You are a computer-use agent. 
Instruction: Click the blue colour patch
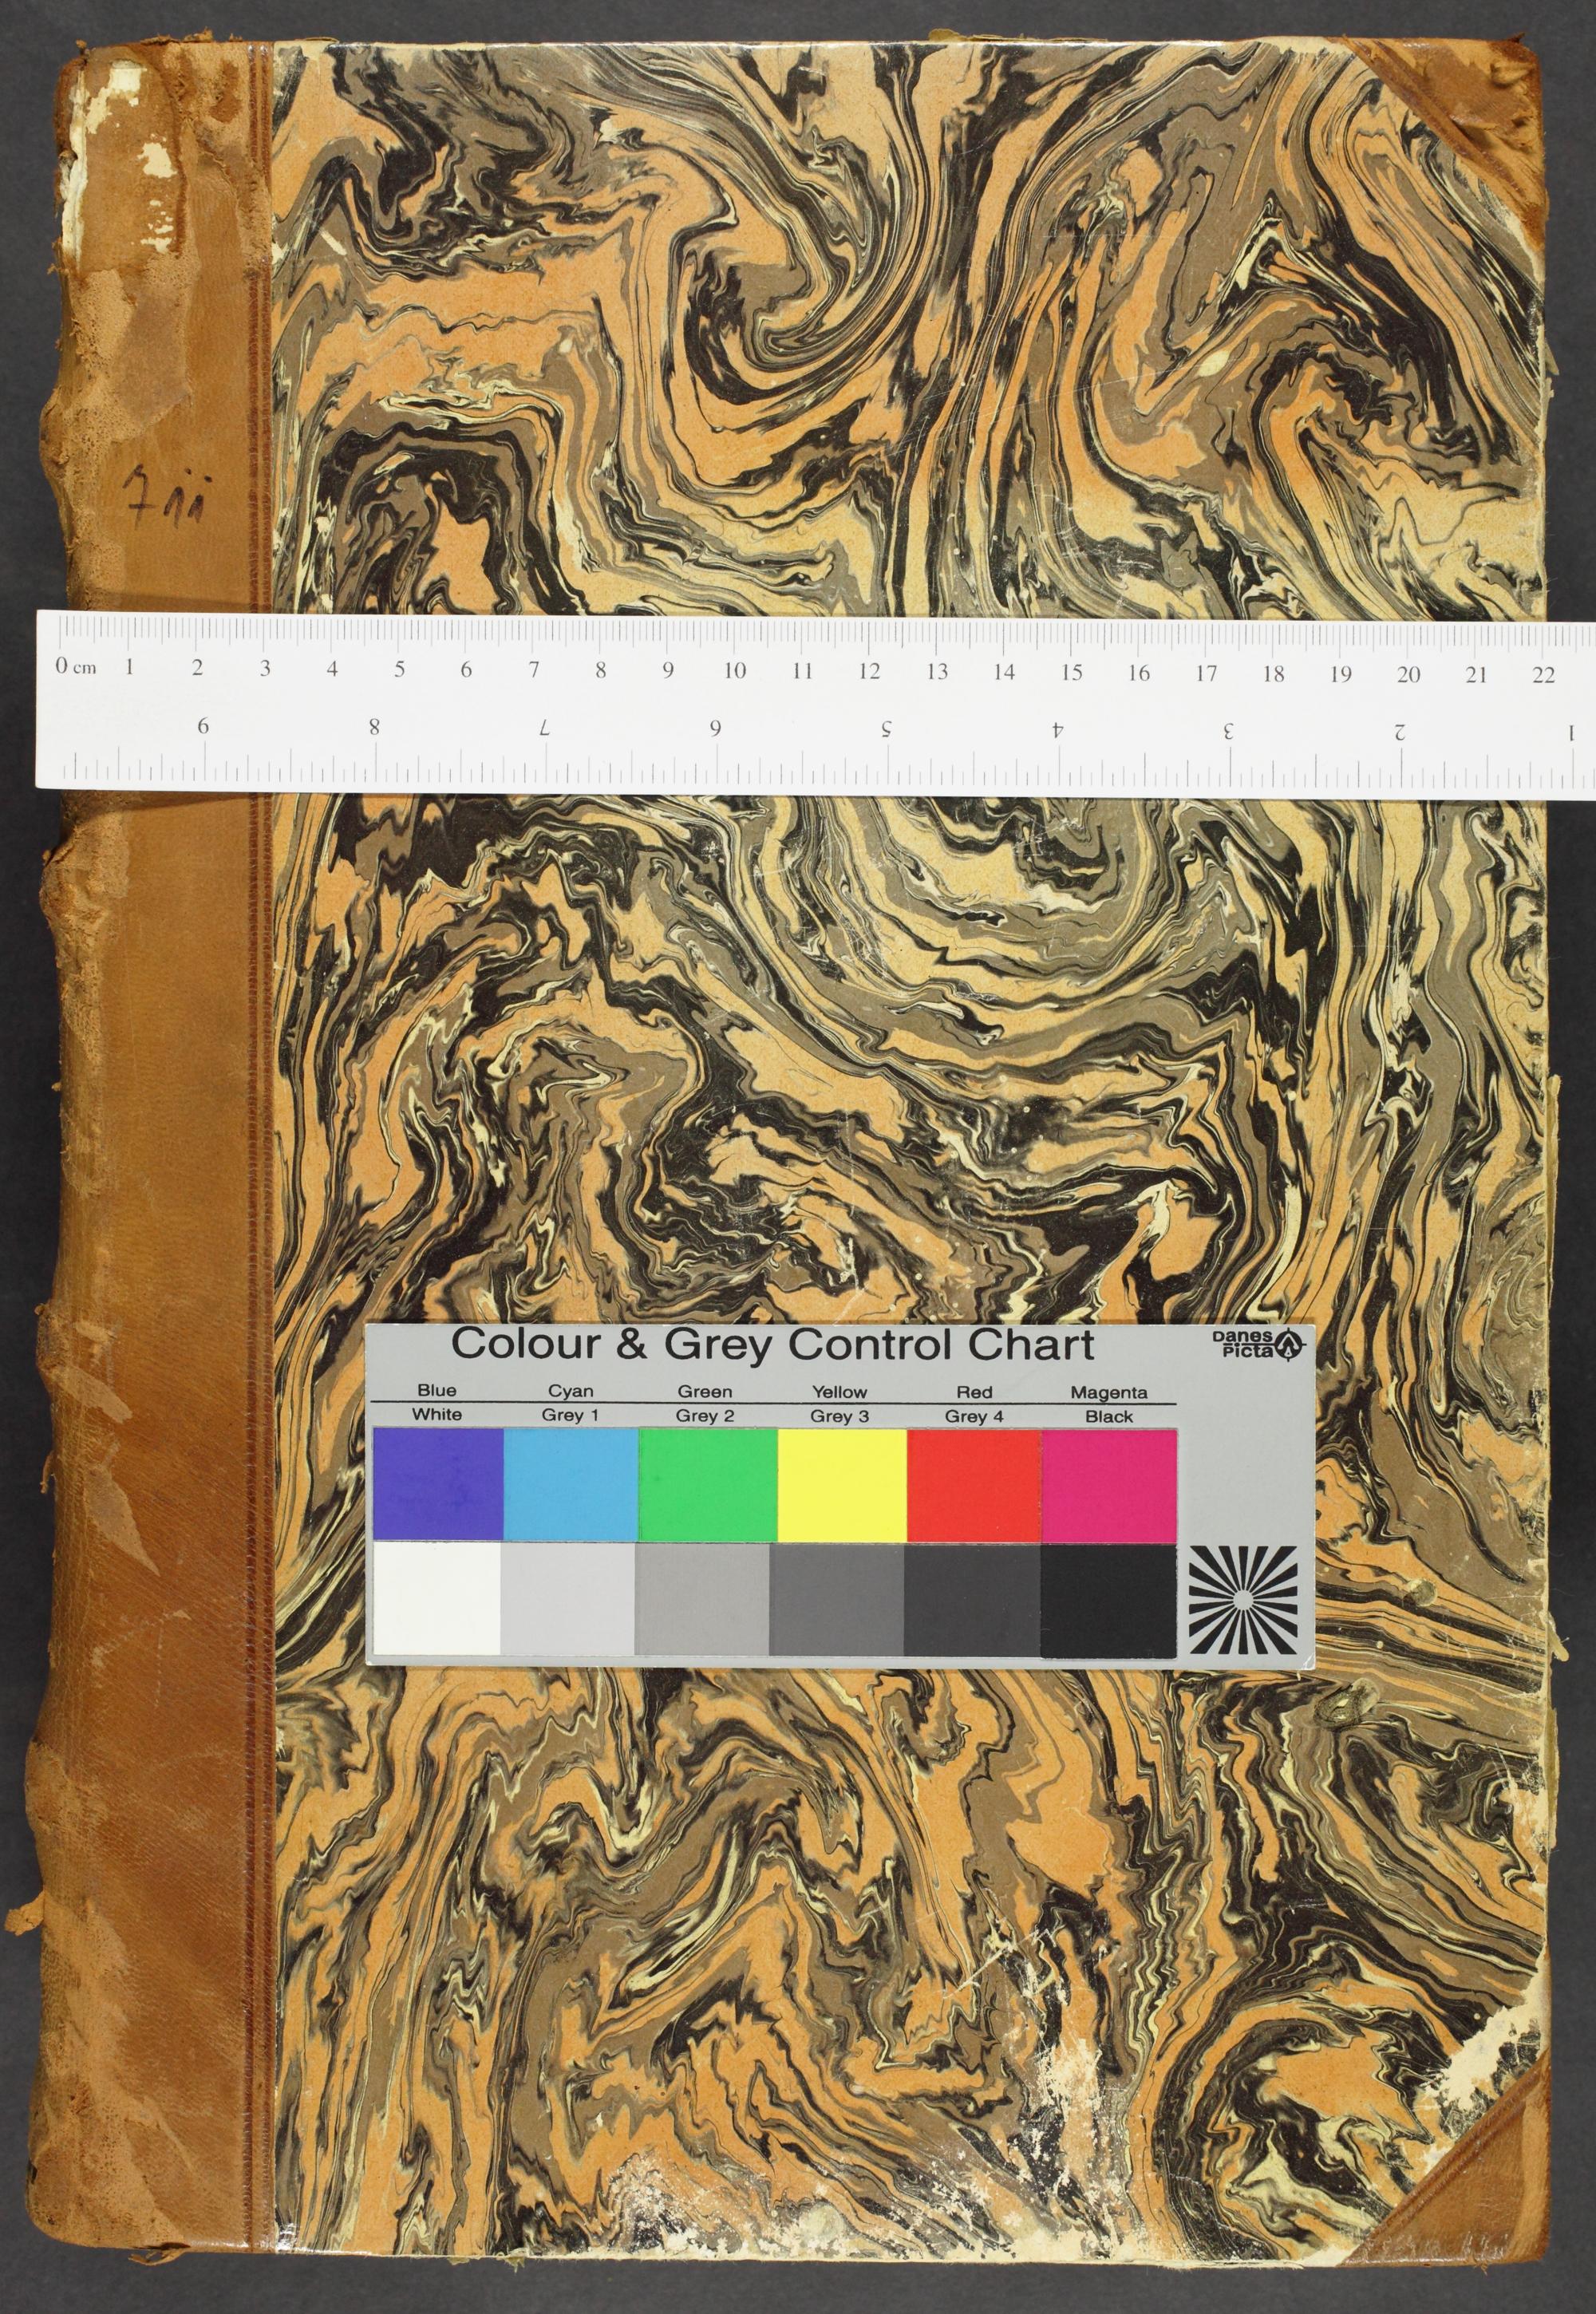[437, 1483]
